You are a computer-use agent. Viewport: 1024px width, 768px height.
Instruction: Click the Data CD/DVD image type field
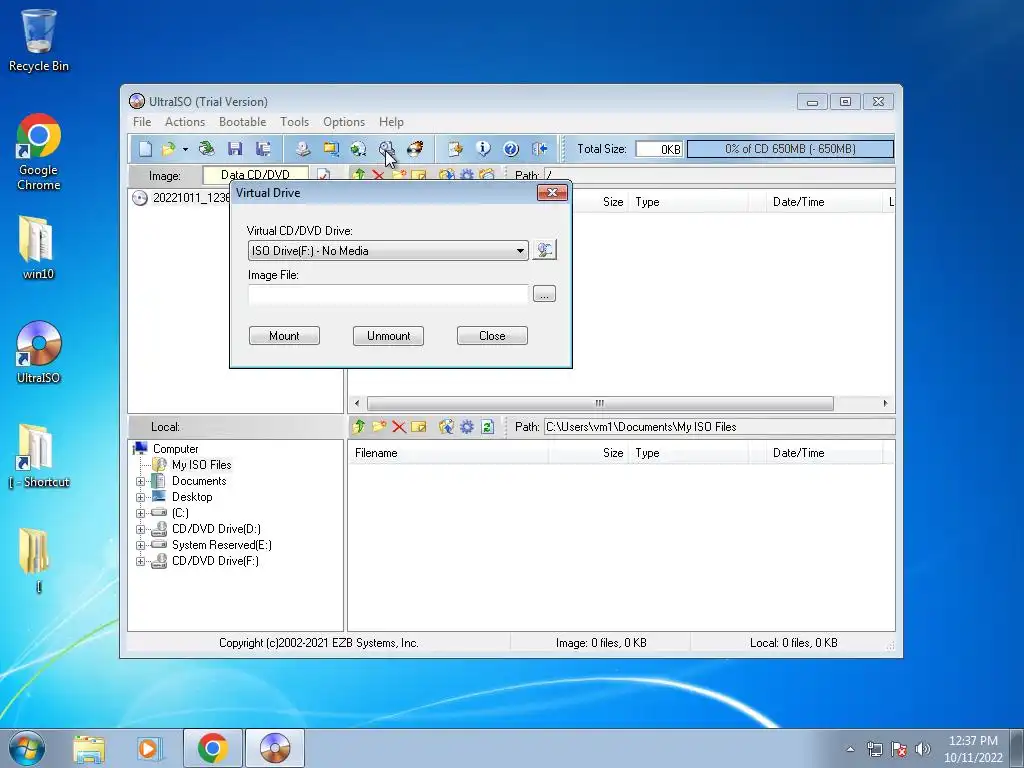[x=255, y=175]
